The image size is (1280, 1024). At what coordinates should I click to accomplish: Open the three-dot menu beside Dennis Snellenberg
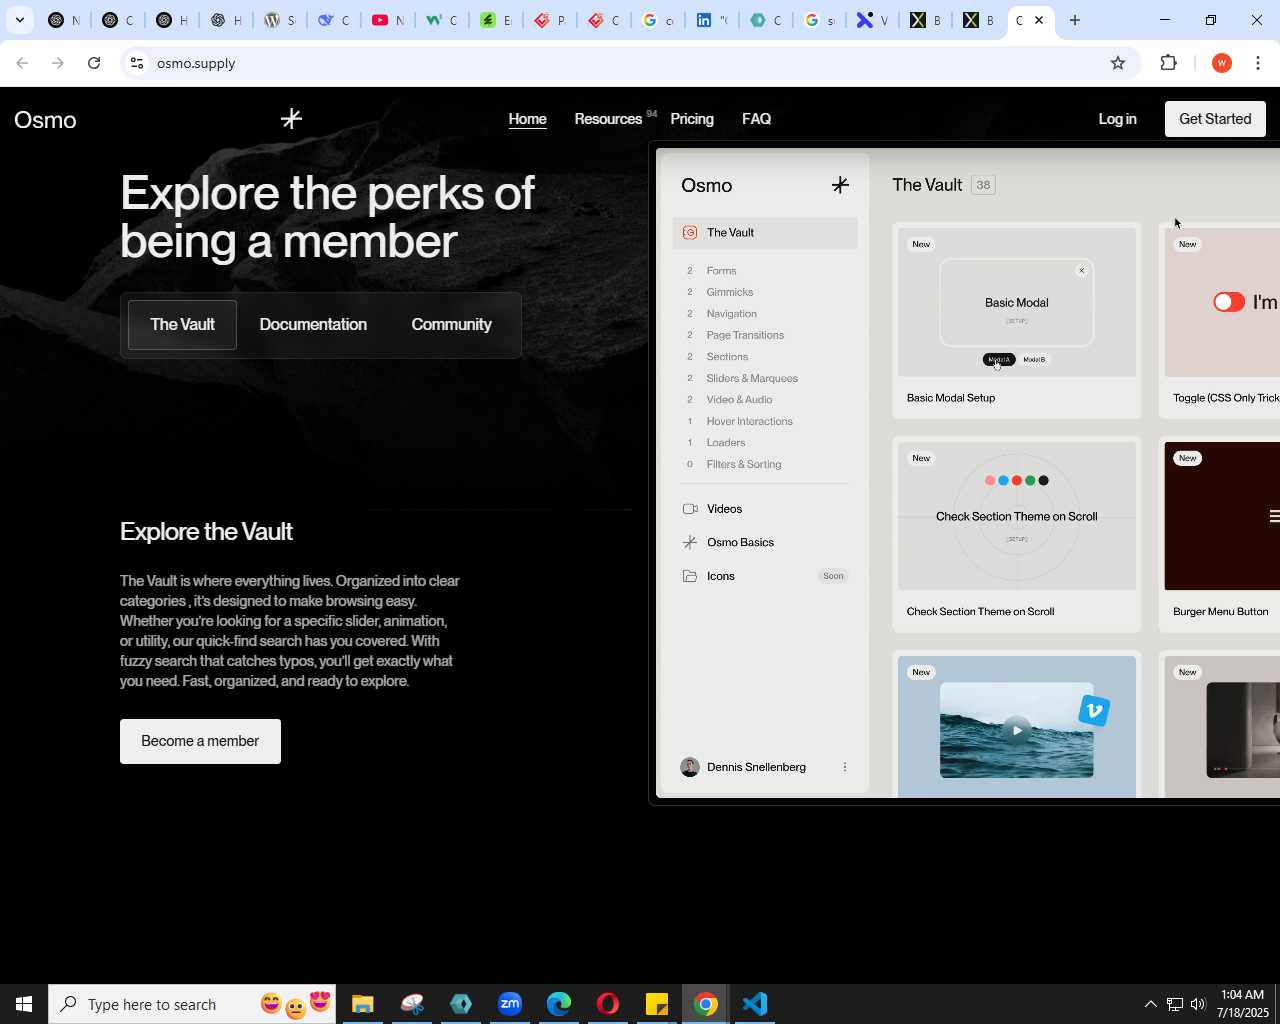(845, 767)
